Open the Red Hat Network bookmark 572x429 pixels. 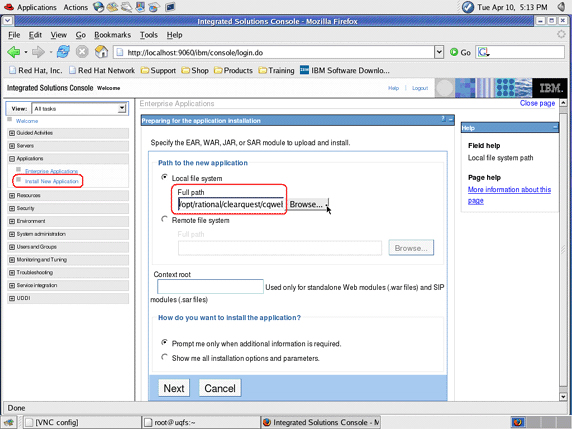point(102,70)
